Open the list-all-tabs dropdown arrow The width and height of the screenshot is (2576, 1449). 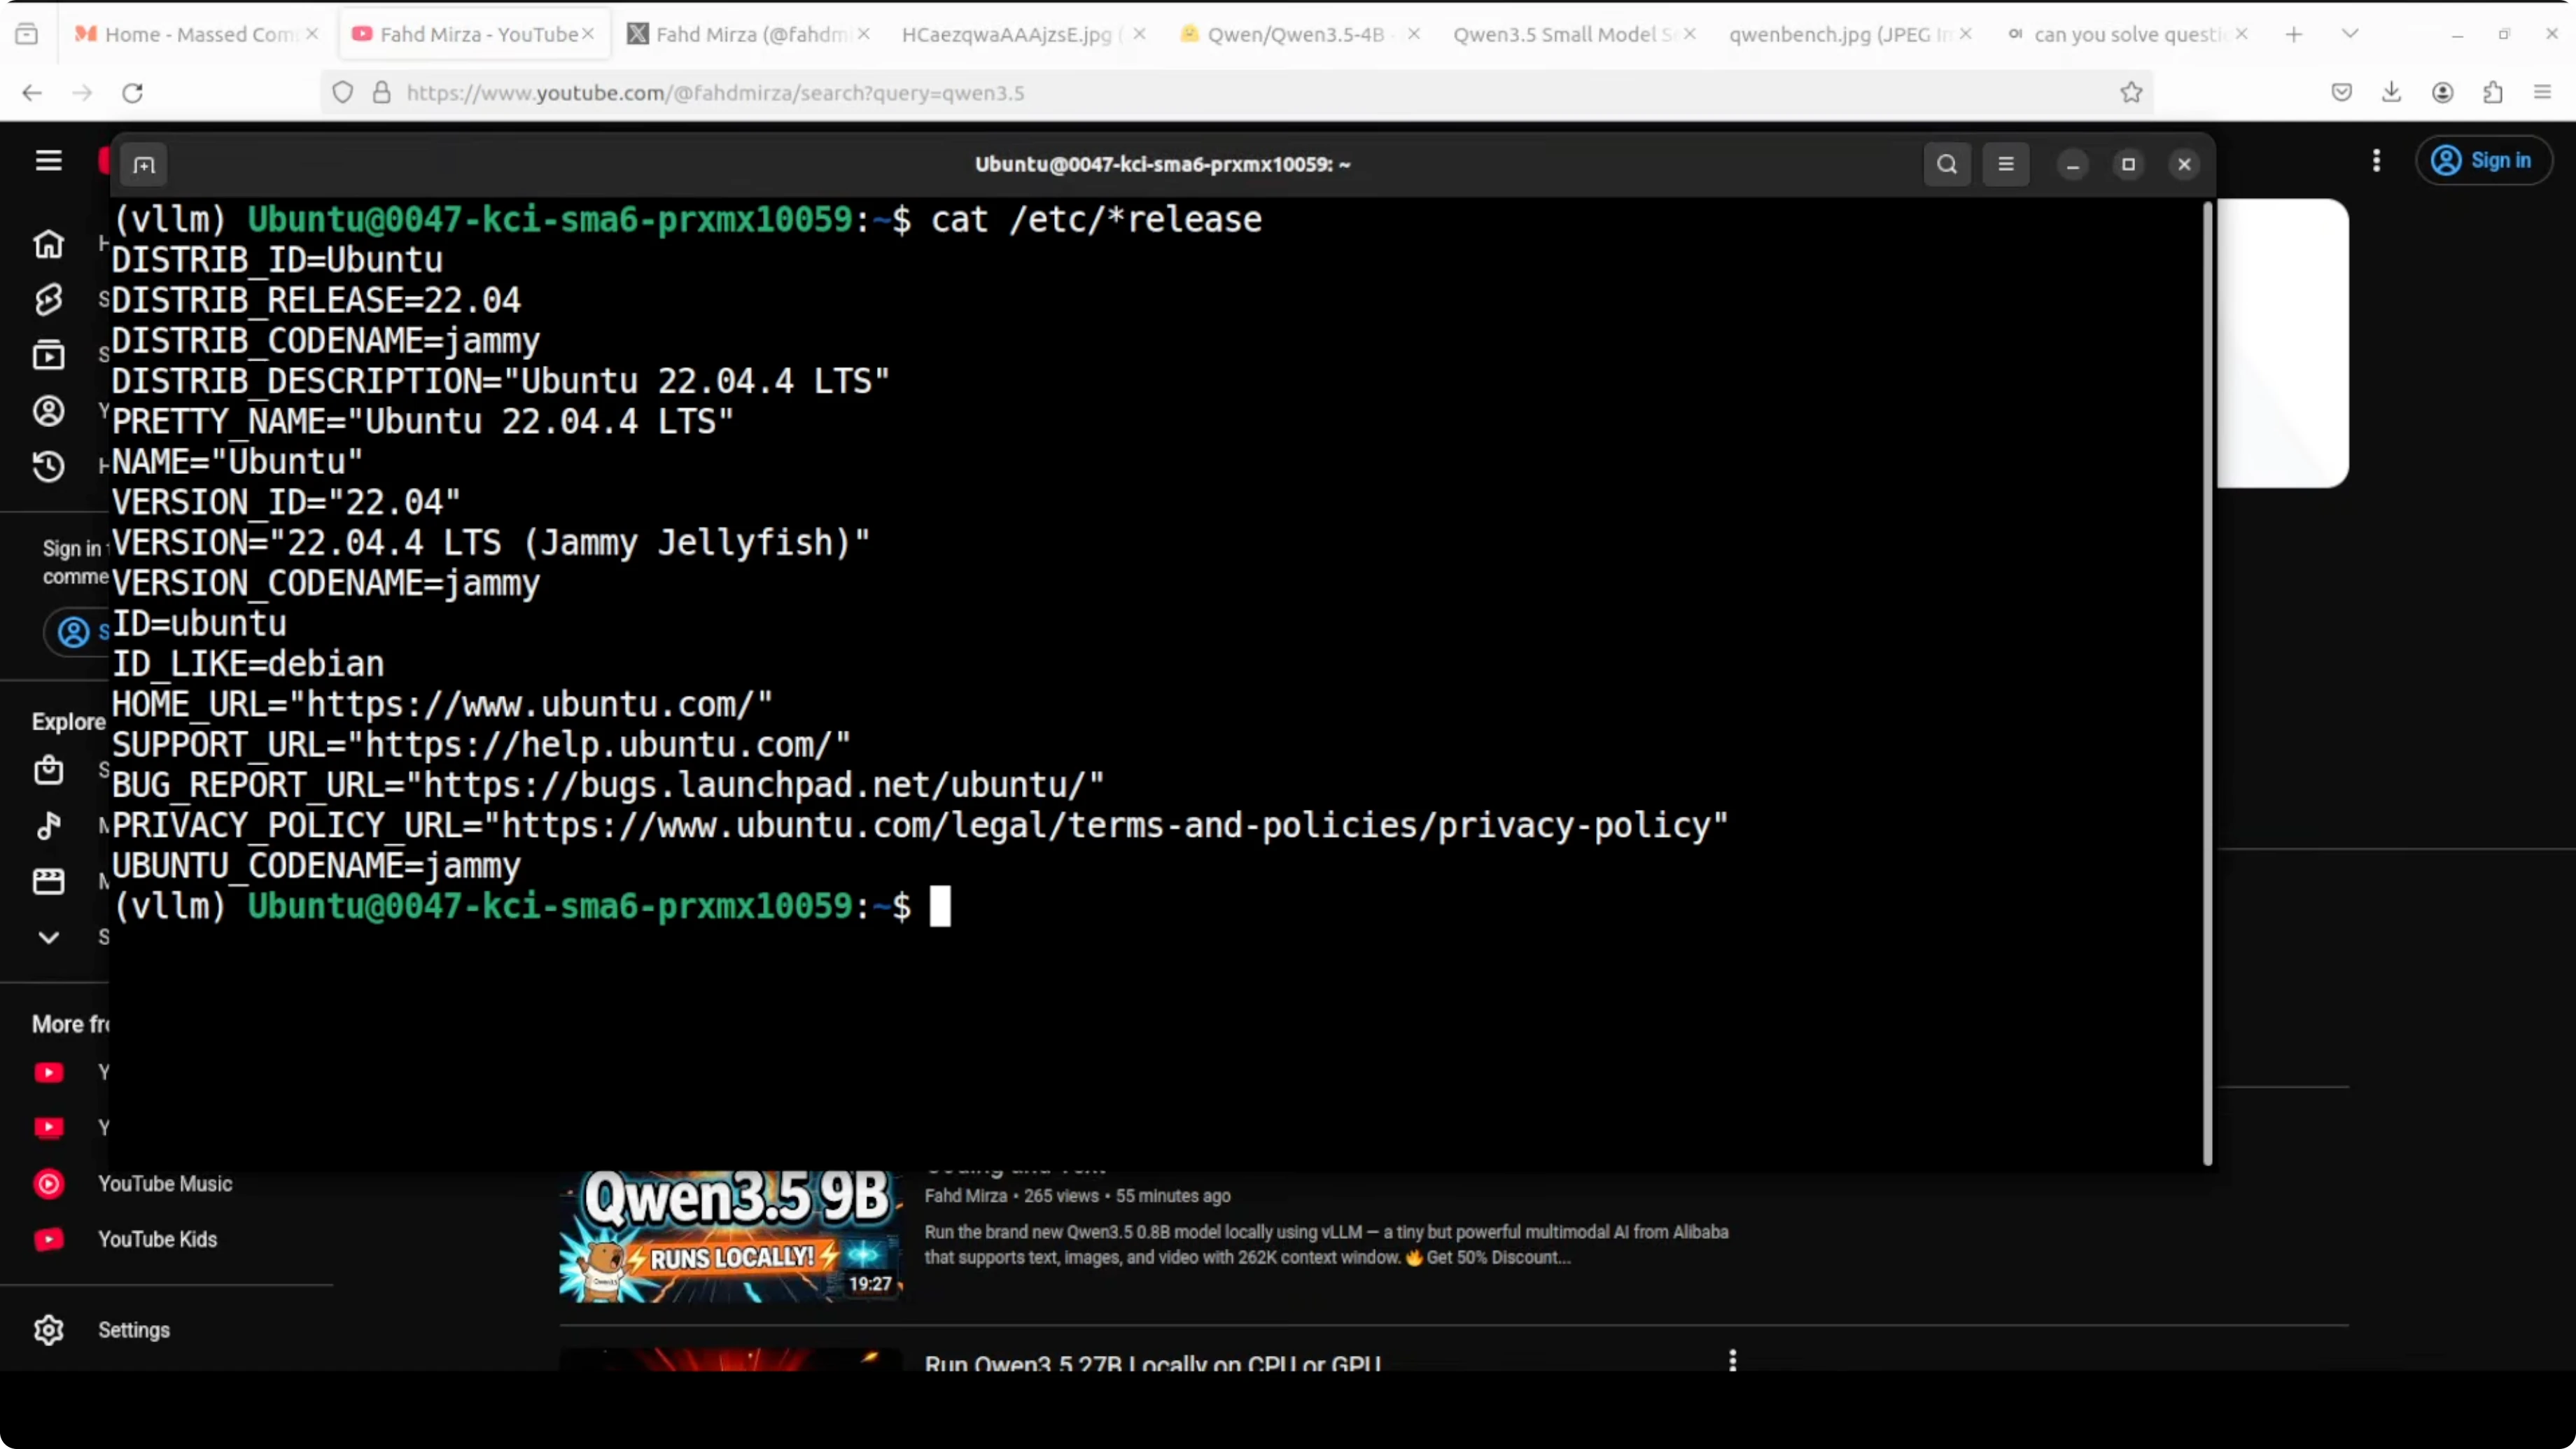click(x=2350, y=34)
